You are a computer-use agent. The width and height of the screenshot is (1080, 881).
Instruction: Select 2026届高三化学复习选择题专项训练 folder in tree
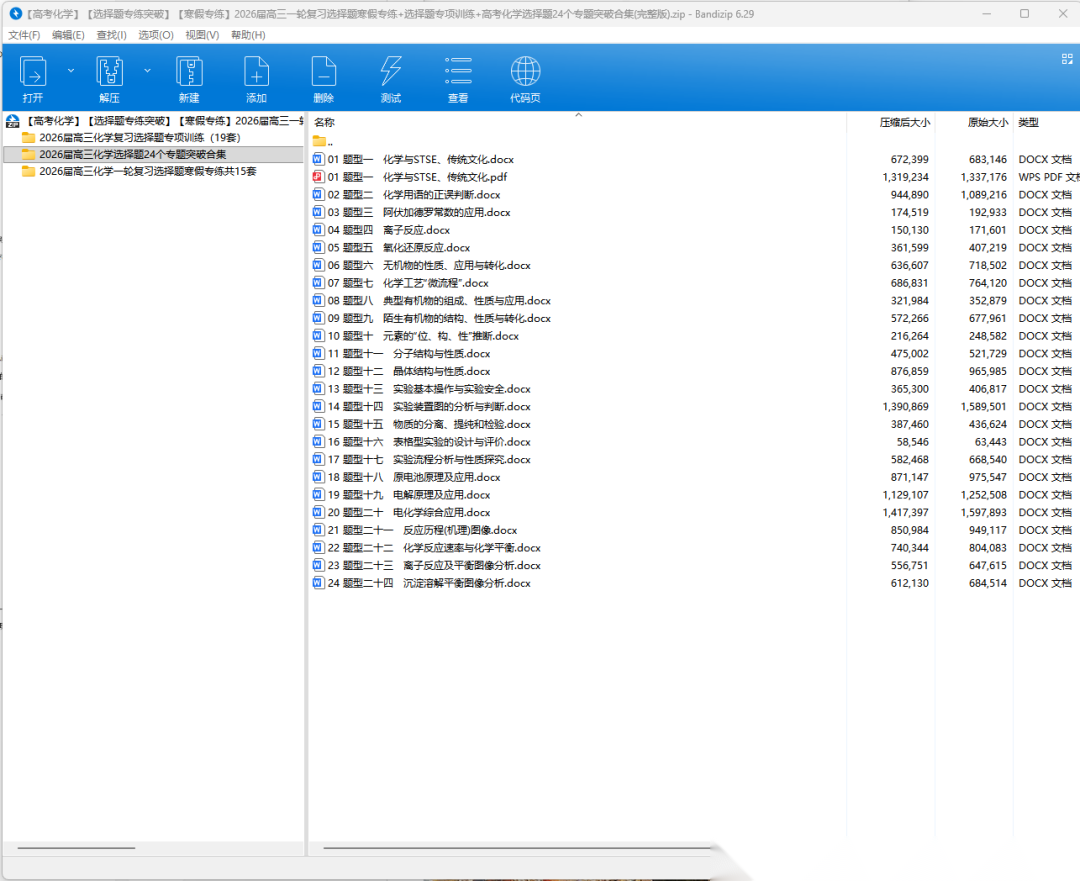[x=139, y=137]
